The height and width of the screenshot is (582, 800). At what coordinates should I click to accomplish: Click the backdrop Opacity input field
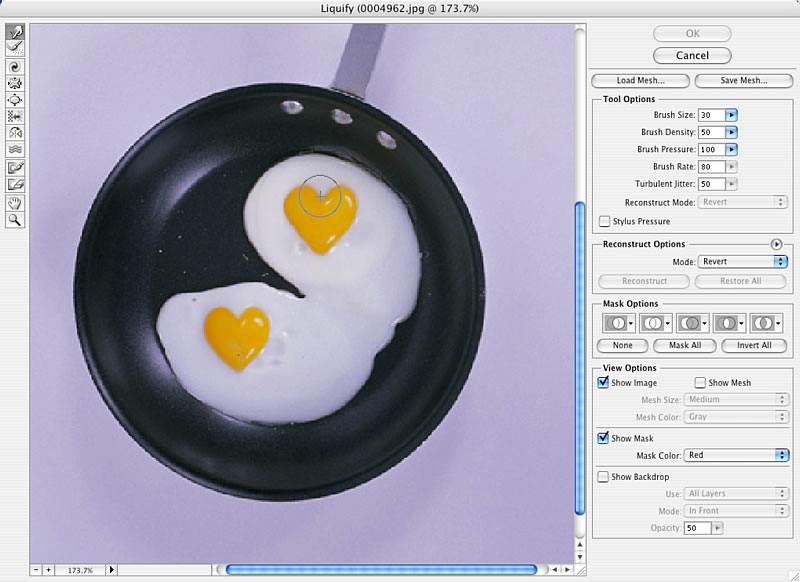click(x=697, y=528)
